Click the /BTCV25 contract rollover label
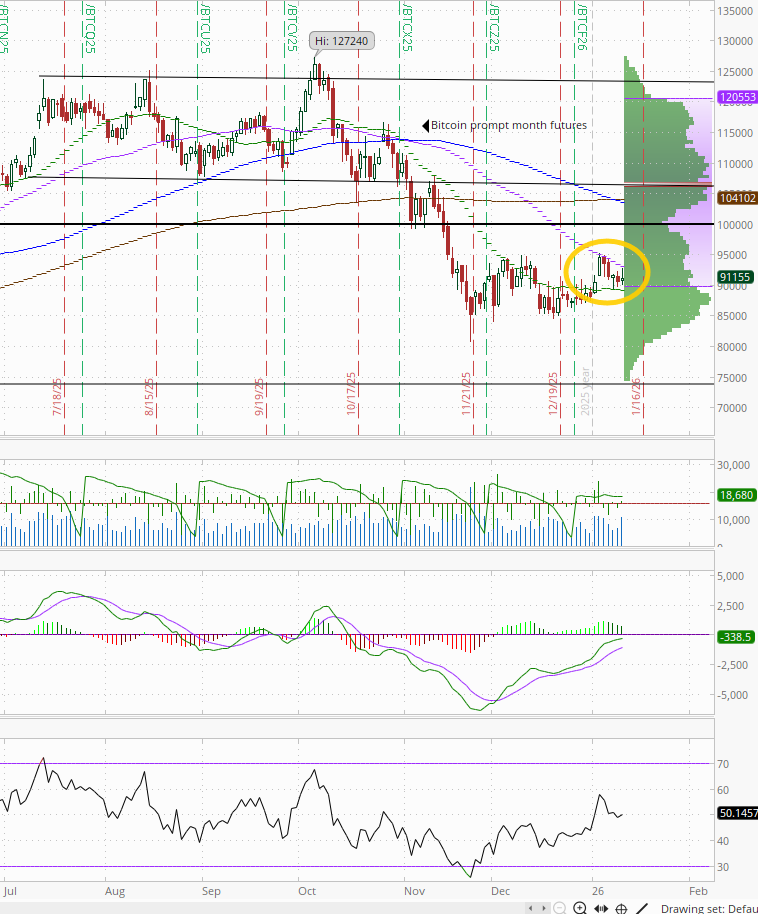Image resolution: width=758 pixels, height=914 pixels. click(x=292, y=27)
